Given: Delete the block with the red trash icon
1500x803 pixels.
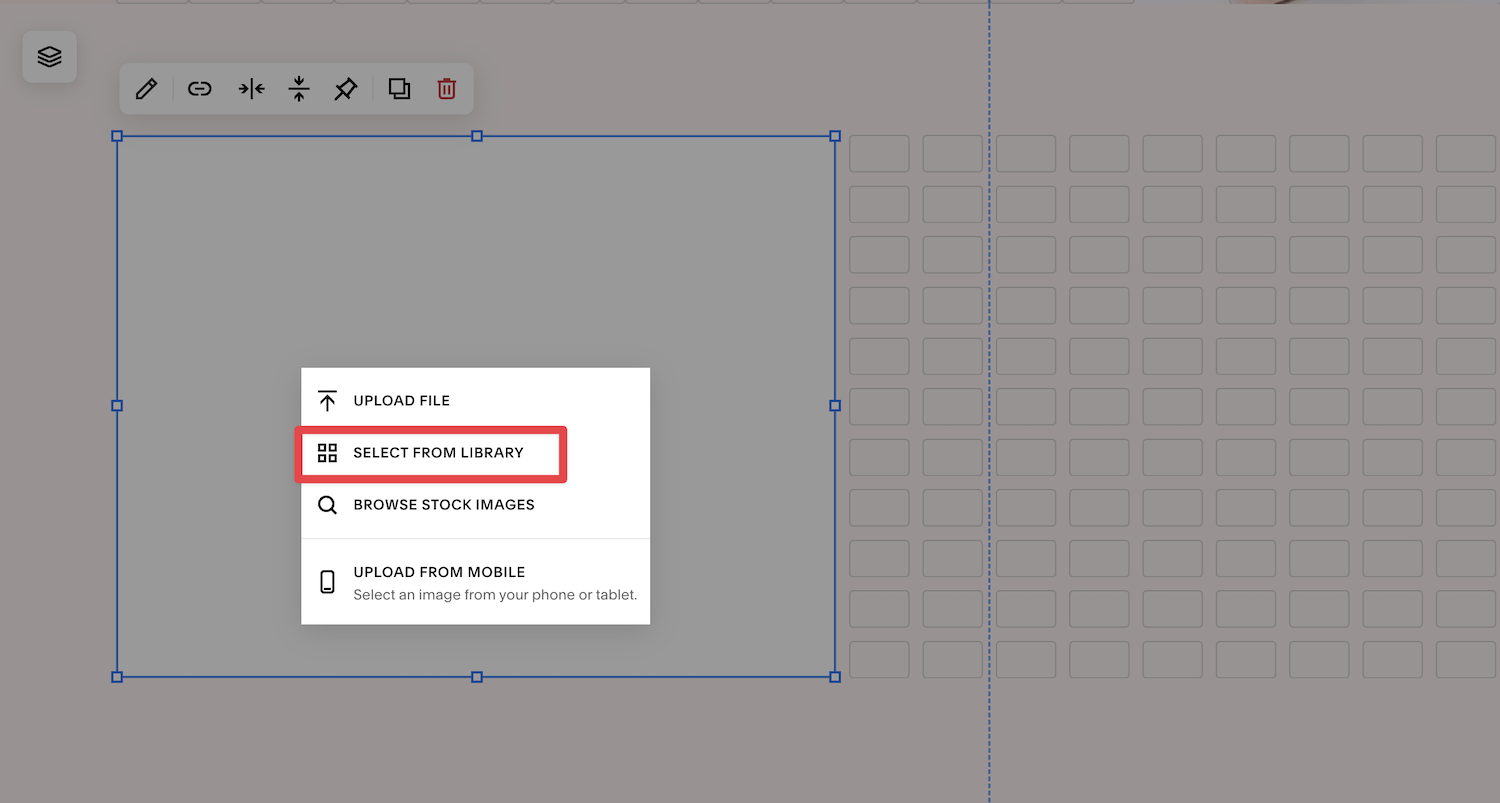Looking at the screenshot, I should 446,89.
